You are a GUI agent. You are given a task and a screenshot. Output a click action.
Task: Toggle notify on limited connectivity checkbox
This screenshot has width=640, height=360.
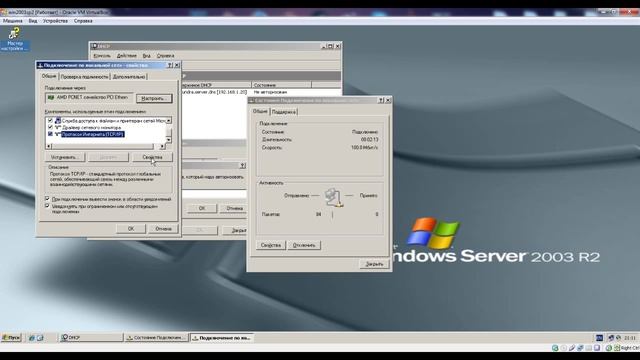click(x=47, y=206)
